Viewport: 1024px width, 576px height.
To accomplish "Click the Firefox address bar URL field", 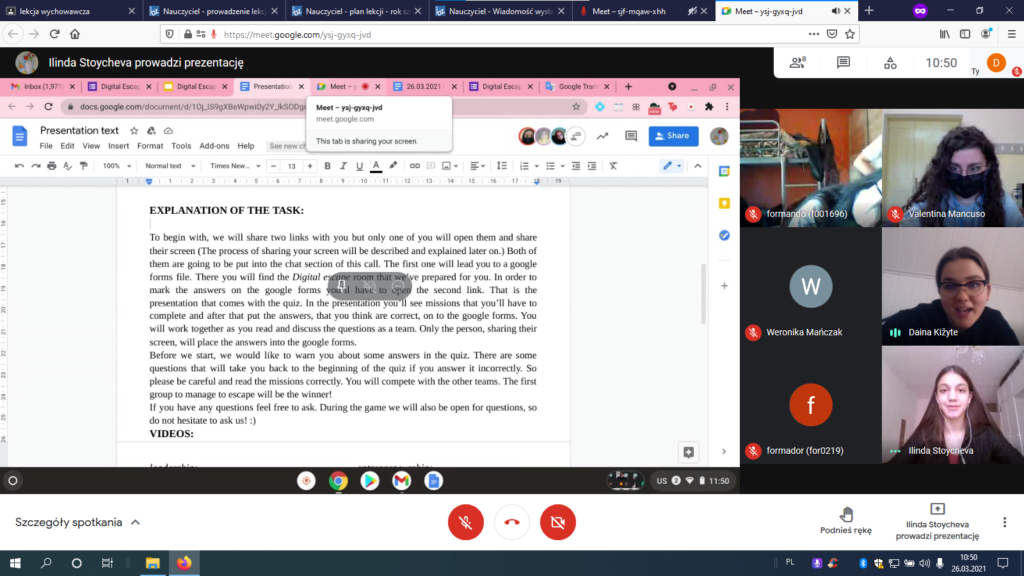I will (500, 34).
